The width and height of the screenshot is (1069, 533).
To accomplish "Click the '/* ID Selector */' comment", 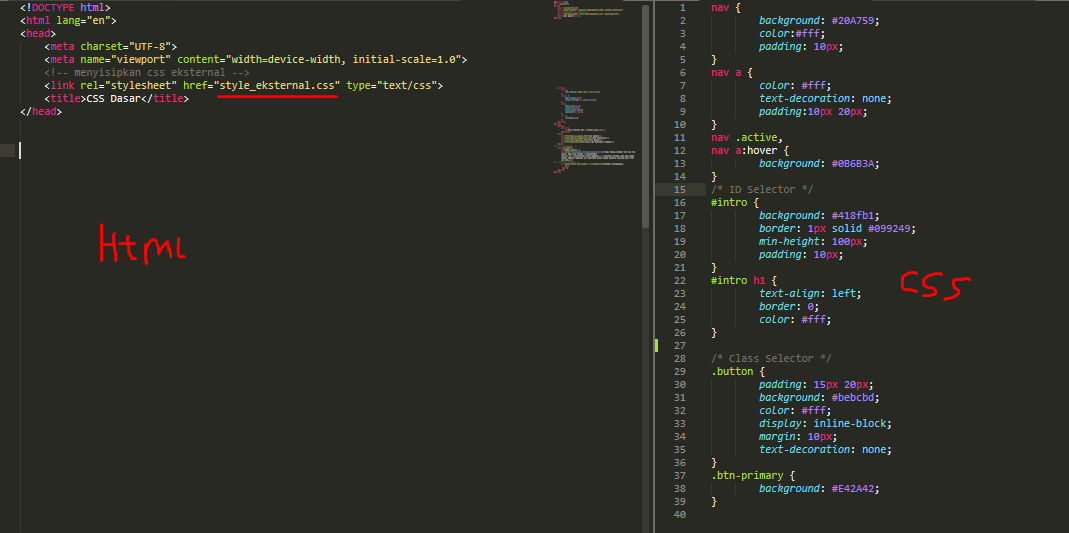I will tap(762, 189).
